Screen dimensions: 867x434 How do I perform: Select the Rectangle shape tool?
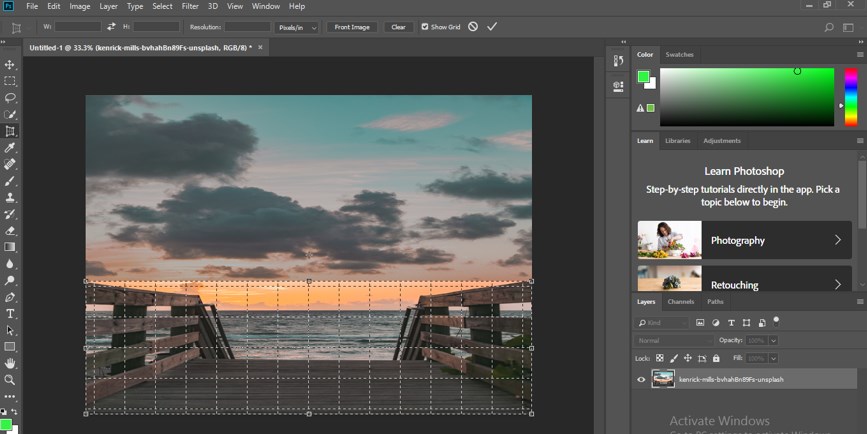[10, 347]
